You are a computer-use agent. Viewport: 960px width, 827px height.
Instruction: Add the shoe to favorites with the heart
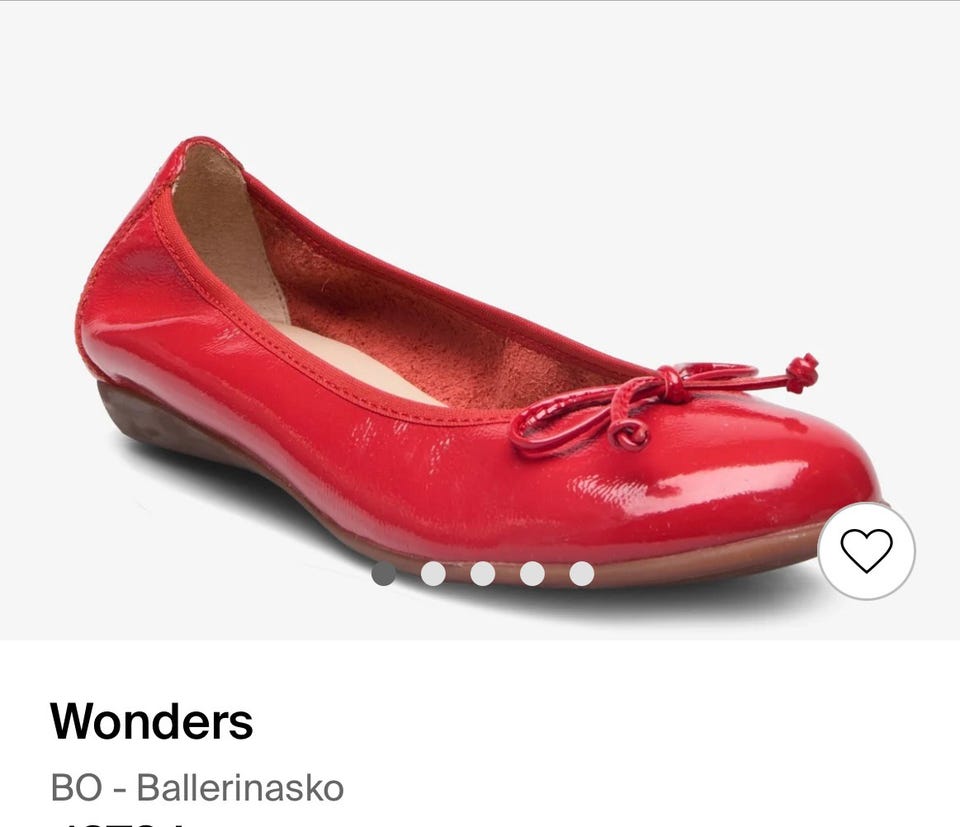866,550
